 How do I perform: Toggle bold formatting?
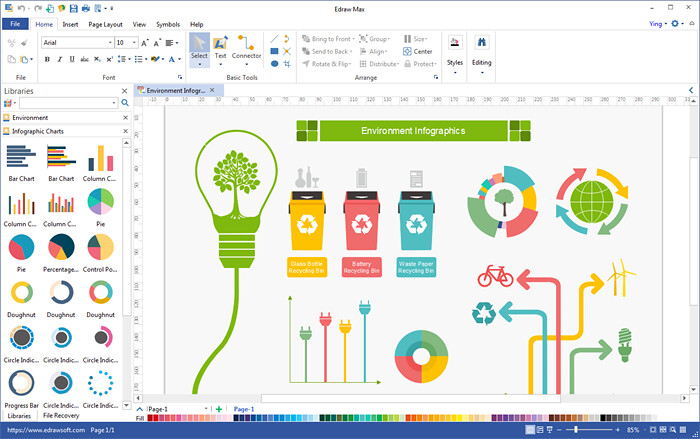tap(47, 59)
